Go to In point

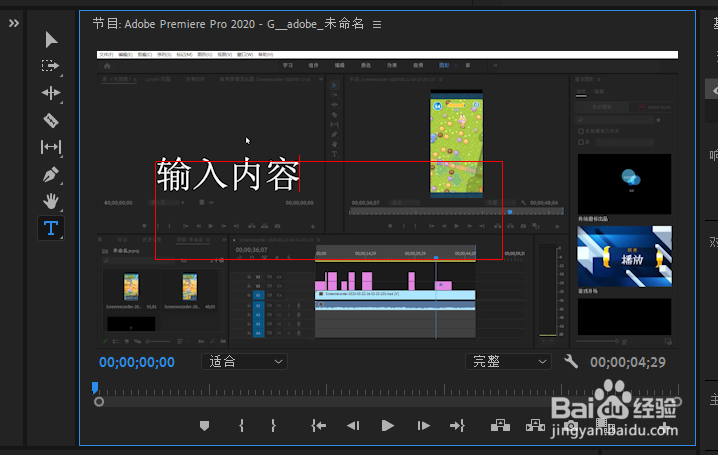318,426
